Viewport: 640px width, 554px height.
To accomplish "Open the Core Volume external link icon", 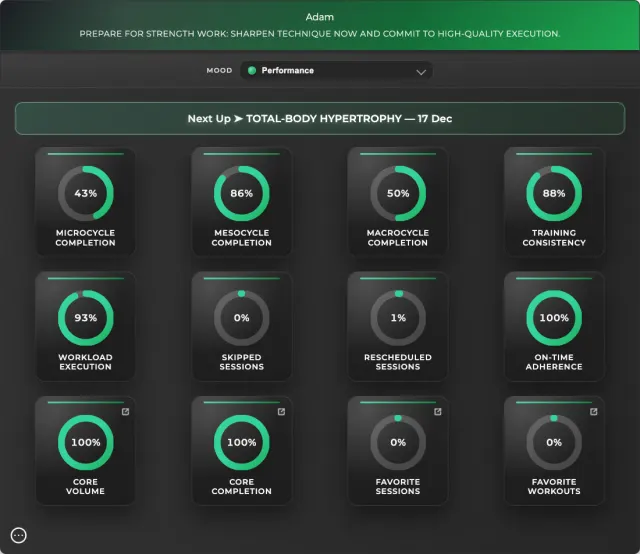I will (x=125, y=412).
